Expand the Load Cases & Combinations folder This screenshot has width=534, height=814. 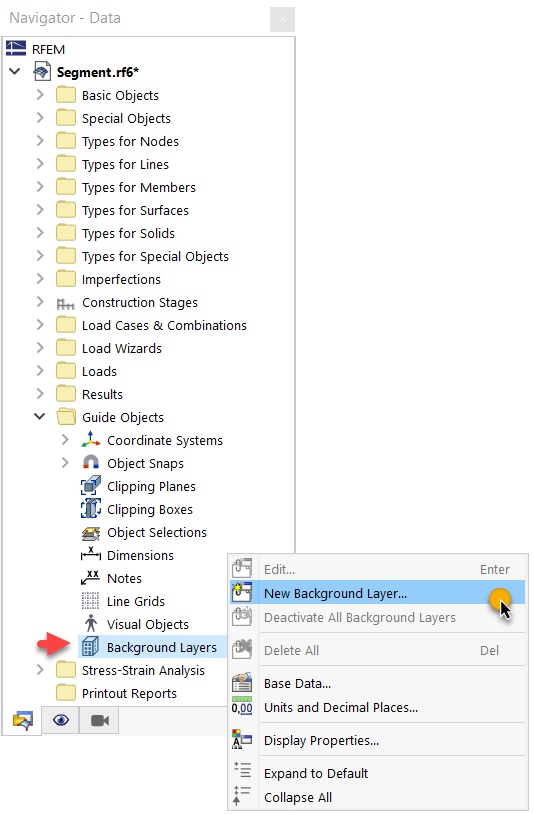coord(40,325)
